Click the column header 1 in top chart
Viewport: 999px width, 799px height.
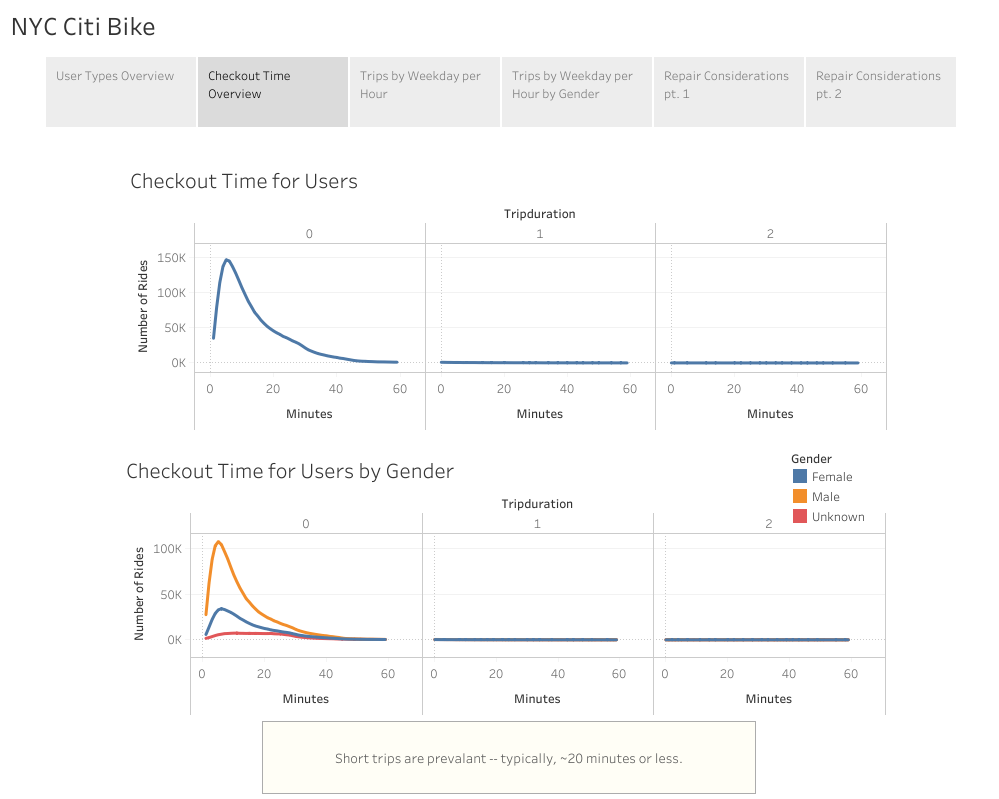[x=540, y=234]
